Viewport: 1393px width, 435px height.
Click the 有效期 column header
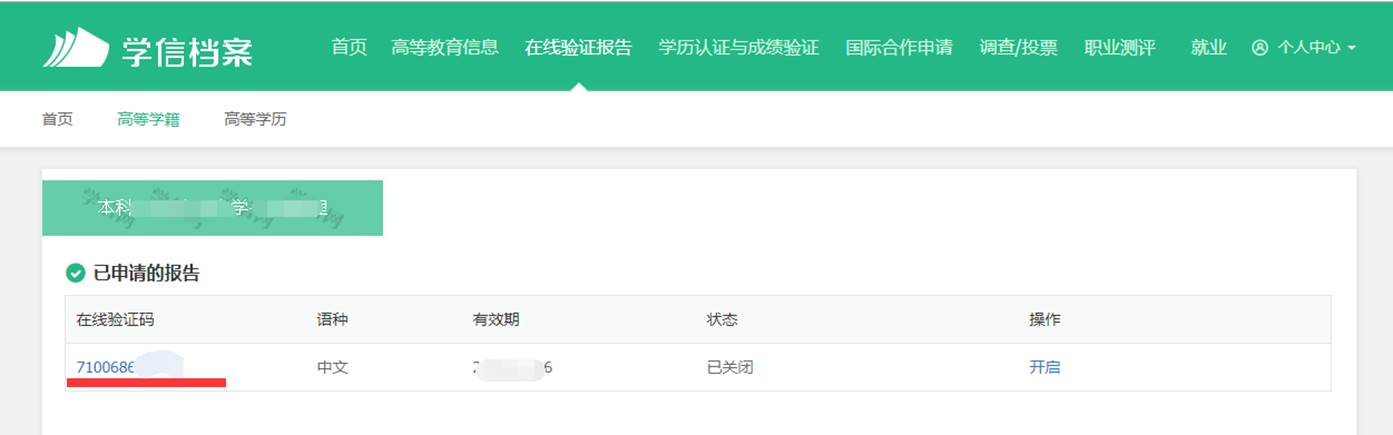pos(496,320)
